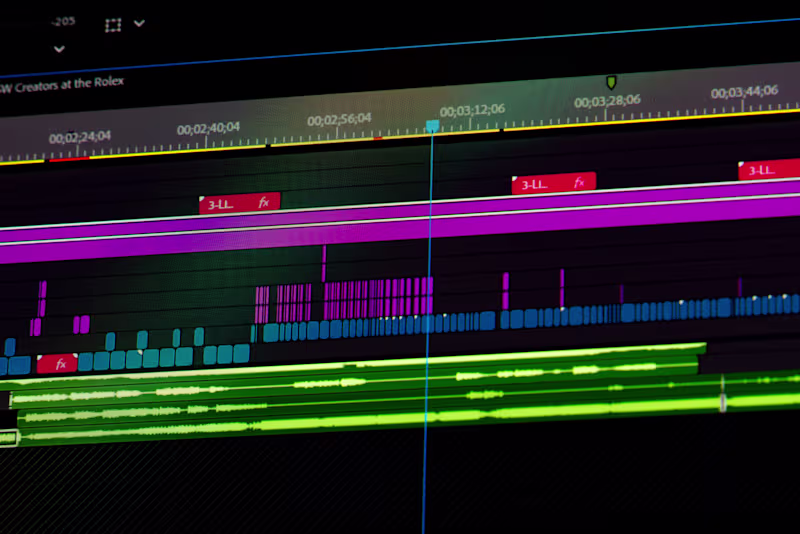Select the red 3-LL clip near 00;03;28;06

tap(554, 183)
